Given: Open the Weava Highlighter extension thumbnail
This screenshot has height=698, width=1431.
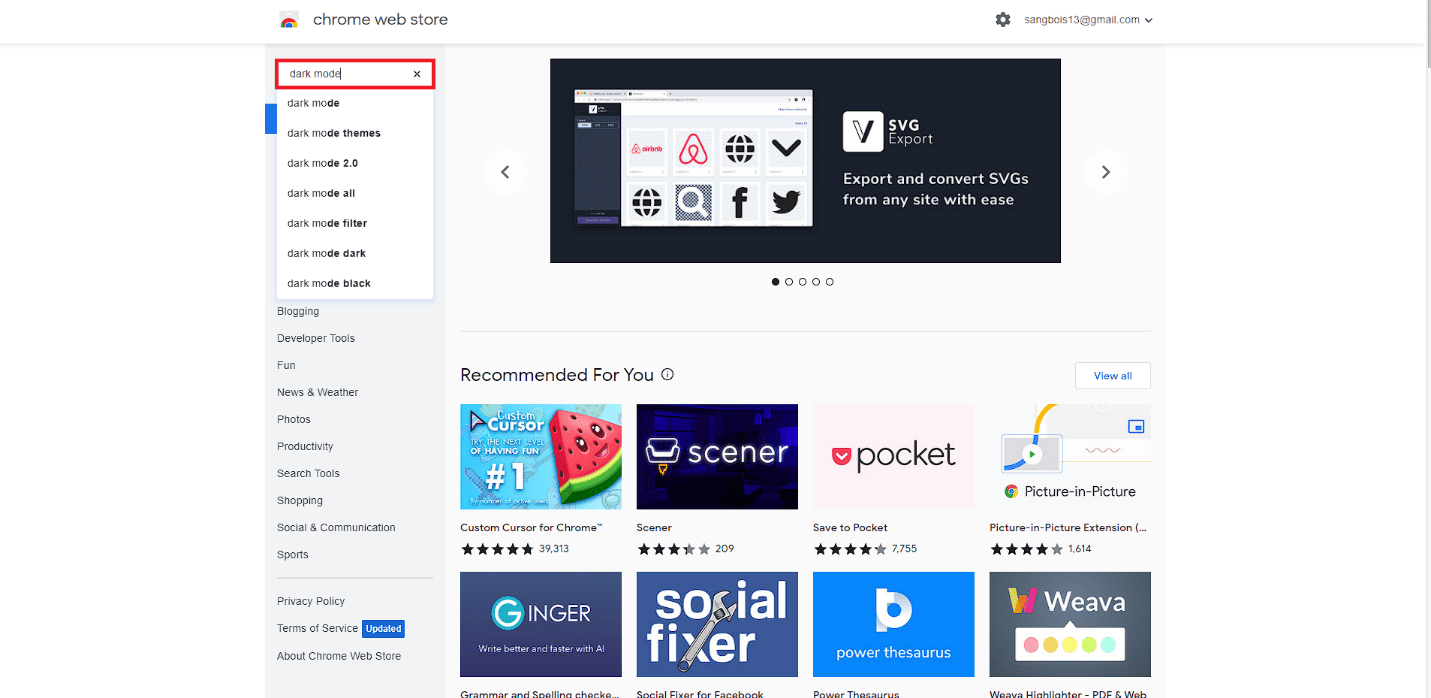Looking at the screenshot, I should [1070, 624].
